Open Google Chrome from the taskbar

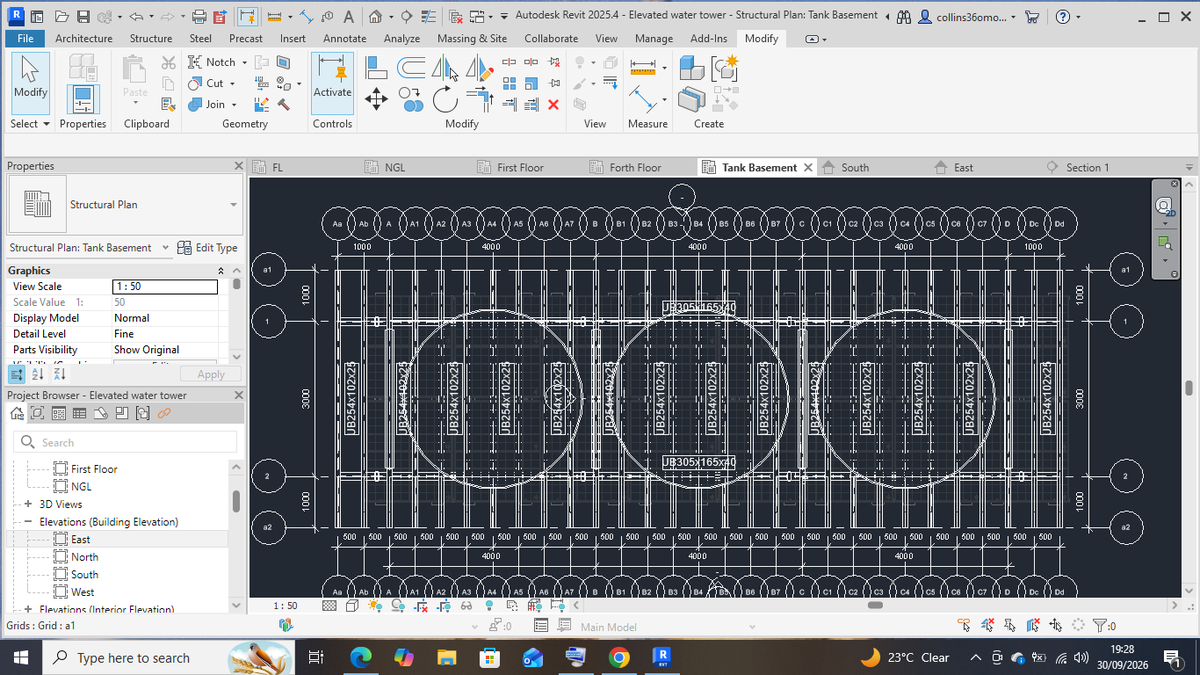(x=620, y=657)
